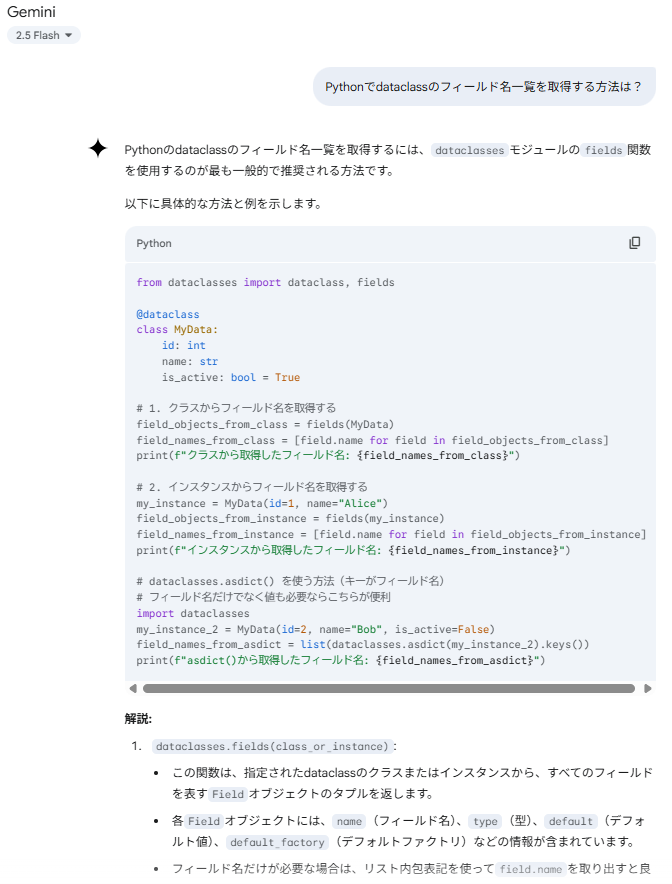Expand the chevron next to 2.5 Flash
The image size is (672, 884).
click(x=68, y=35)
